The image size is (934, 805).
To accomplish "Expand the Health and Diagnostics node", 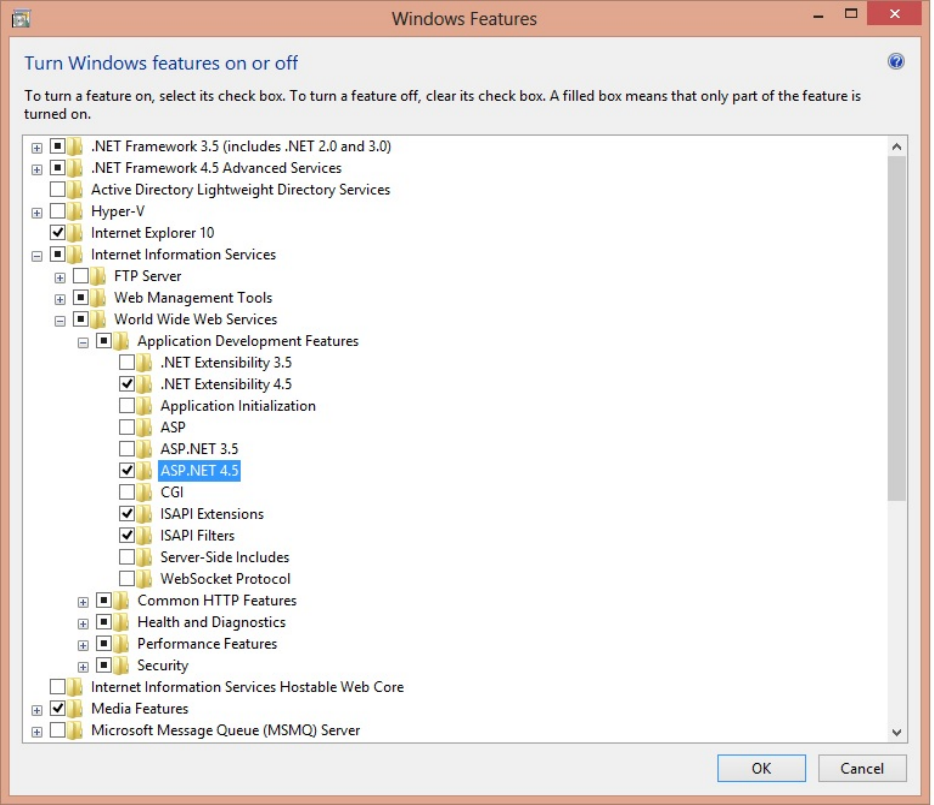I will coord(83,624).
